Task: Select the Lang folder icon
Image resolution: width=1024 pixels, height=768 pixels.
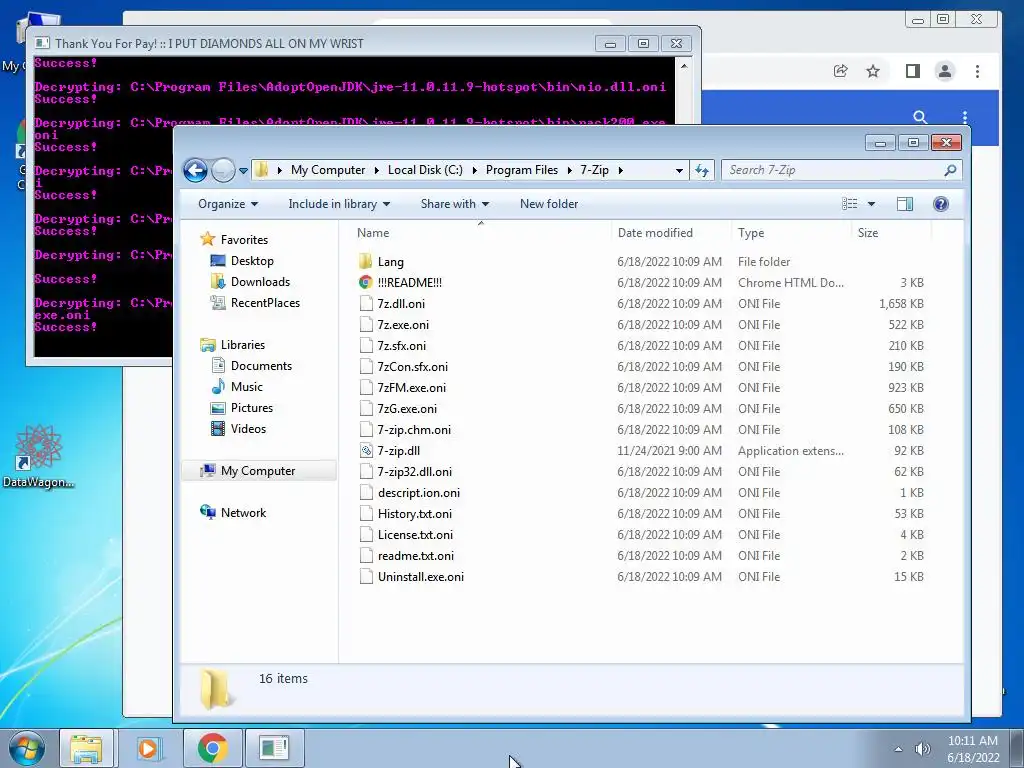Action: pyautogui.click(x=366, y=262)
